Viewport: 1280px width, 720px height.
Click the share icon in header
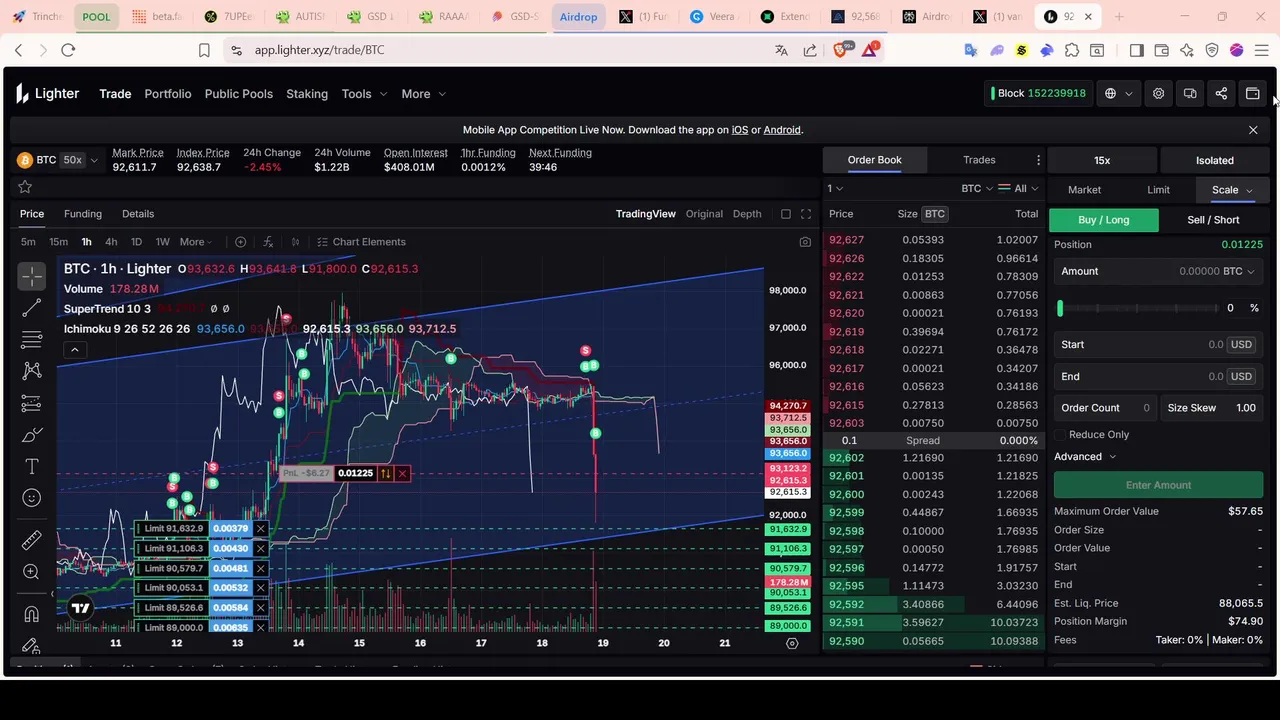(1221, 94)
